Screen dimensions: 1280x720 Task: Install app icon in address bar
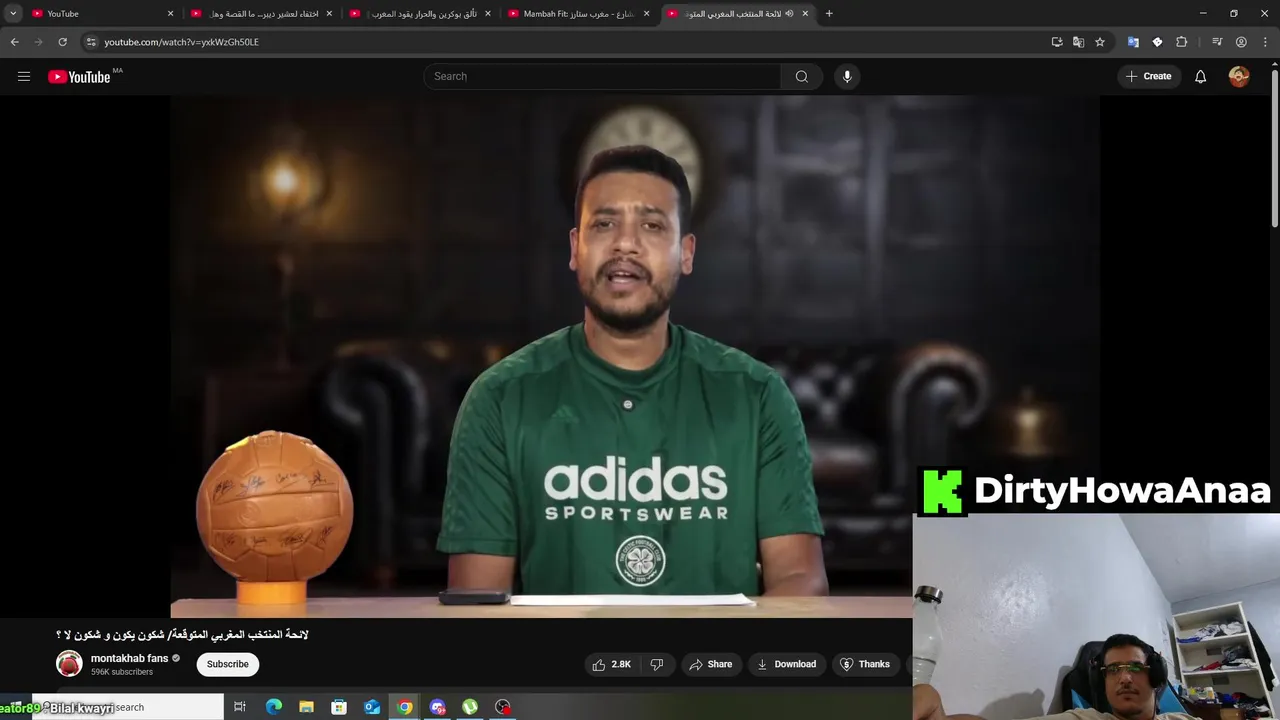1057,42
